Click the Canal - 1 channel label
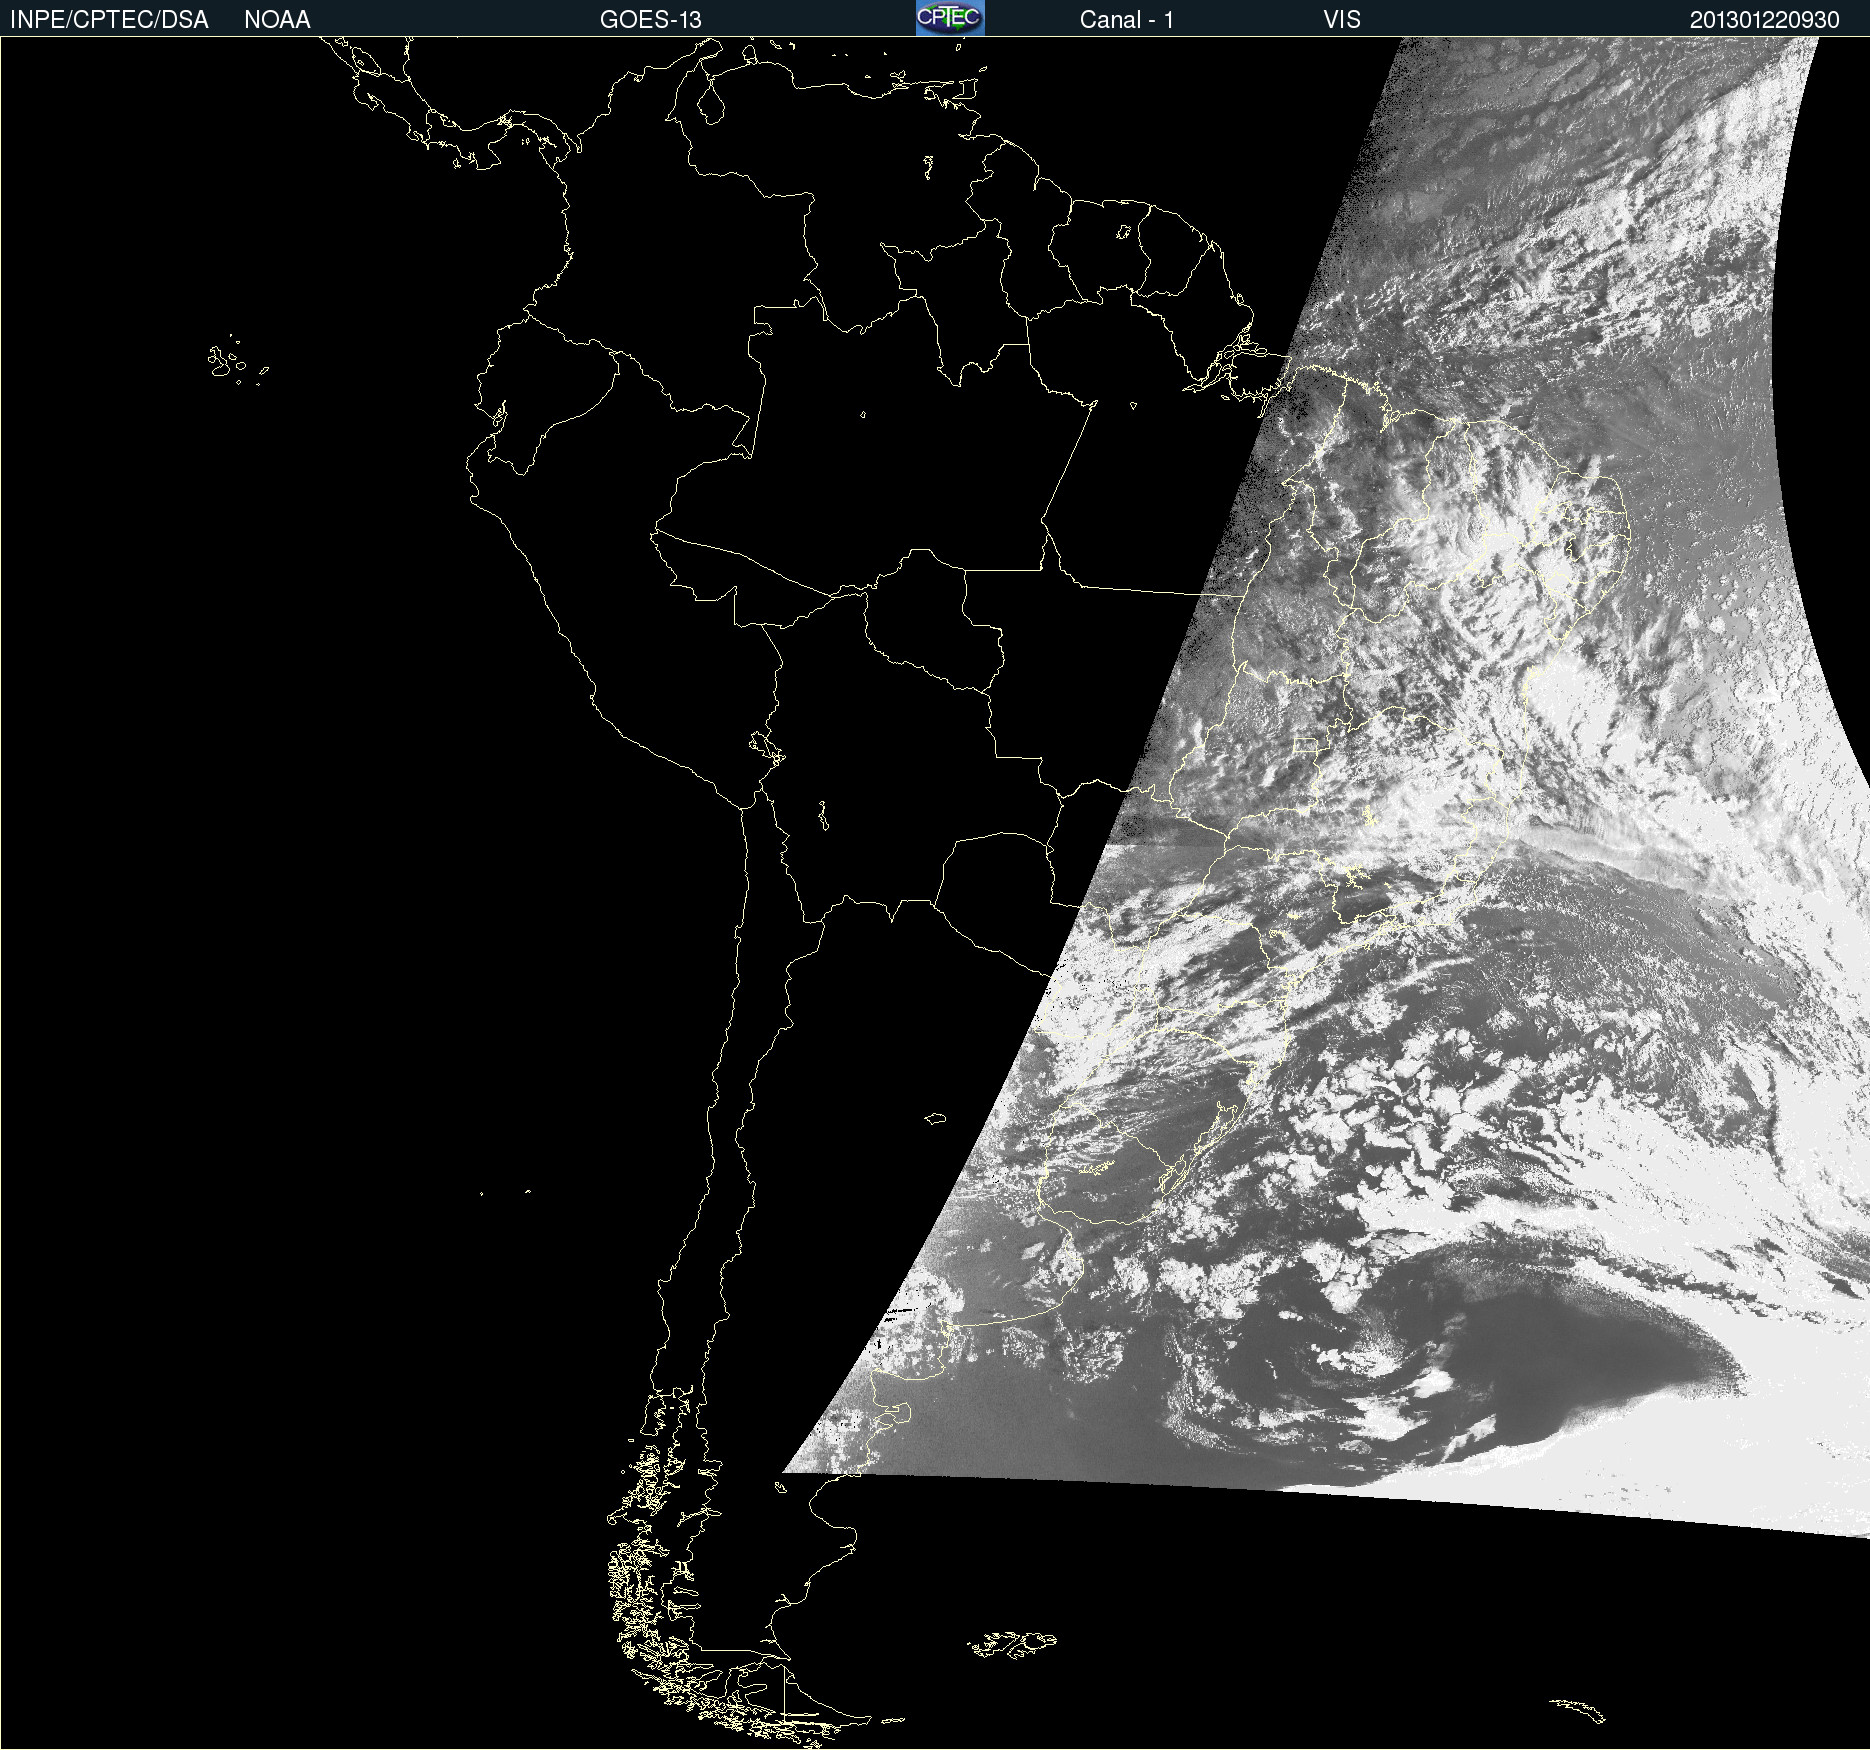The image size is (1870, 1750). coord(1126,20)
